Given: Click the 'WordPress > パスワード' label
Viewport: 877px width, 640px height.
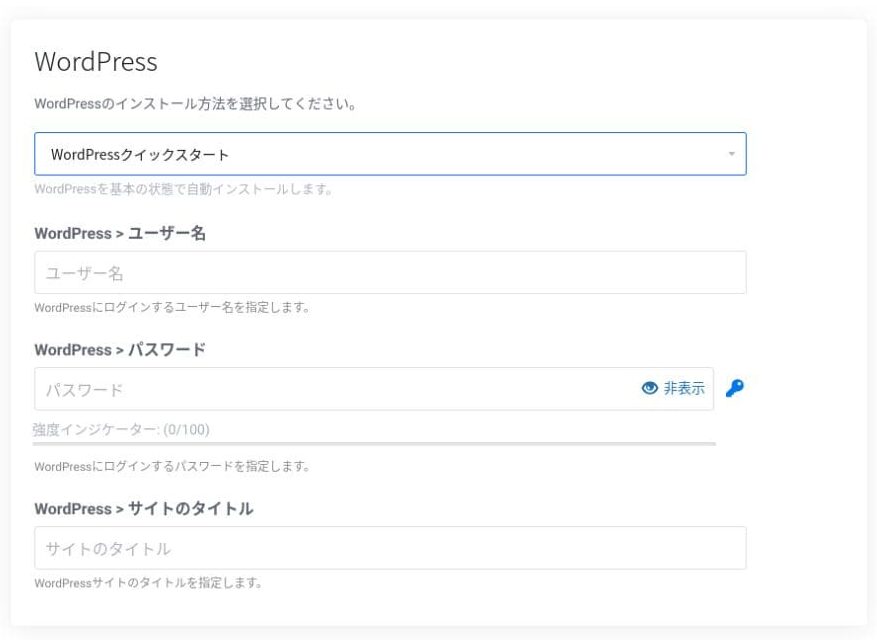Looking at the screenshot, I should pos(120,350).
